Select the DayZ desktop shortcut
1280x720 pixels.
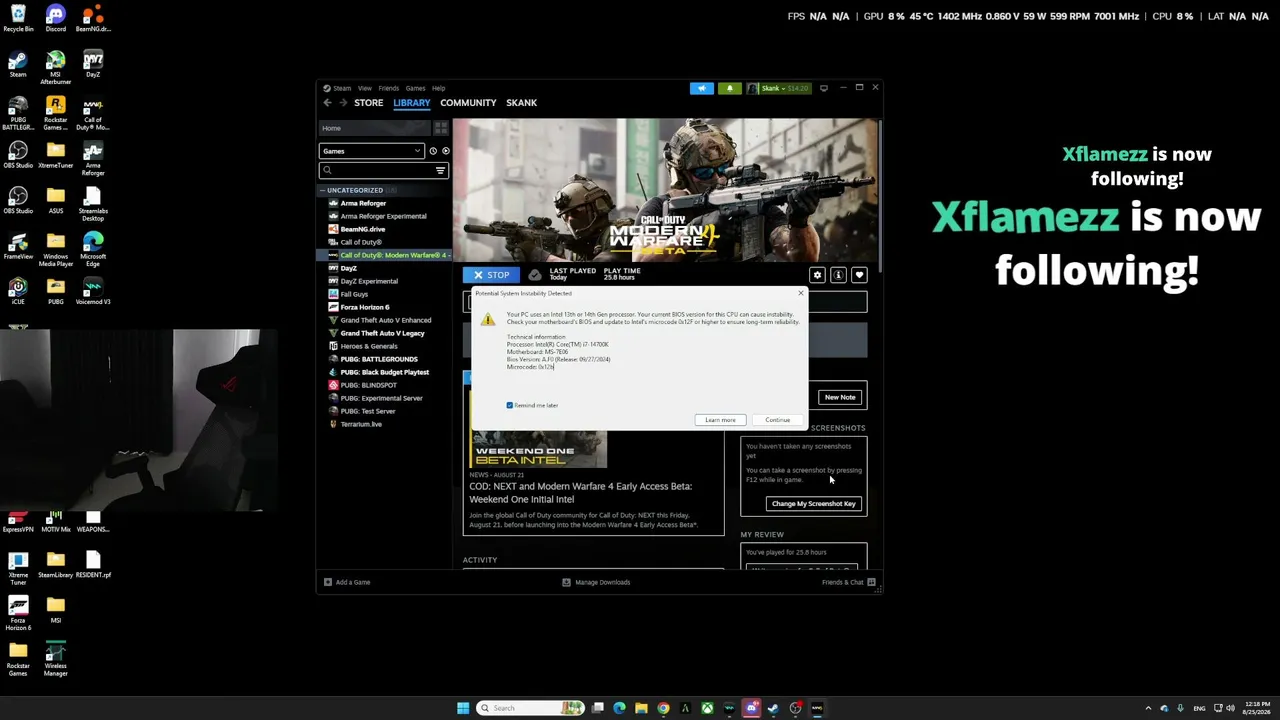pyautogui.click(x=93, y=64)
